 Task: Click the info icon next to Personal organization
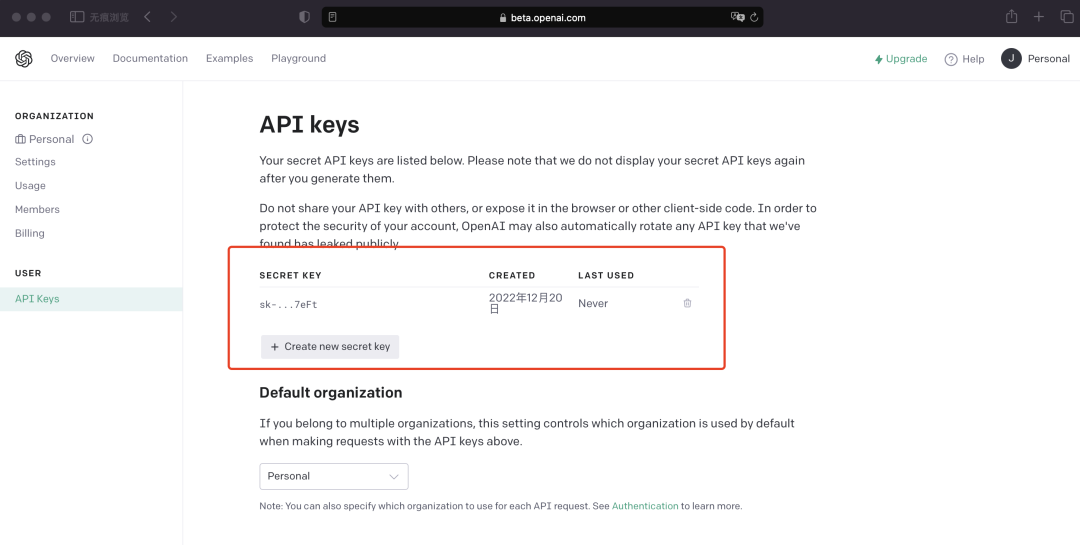pyautogui.click(x=87, y=139)
